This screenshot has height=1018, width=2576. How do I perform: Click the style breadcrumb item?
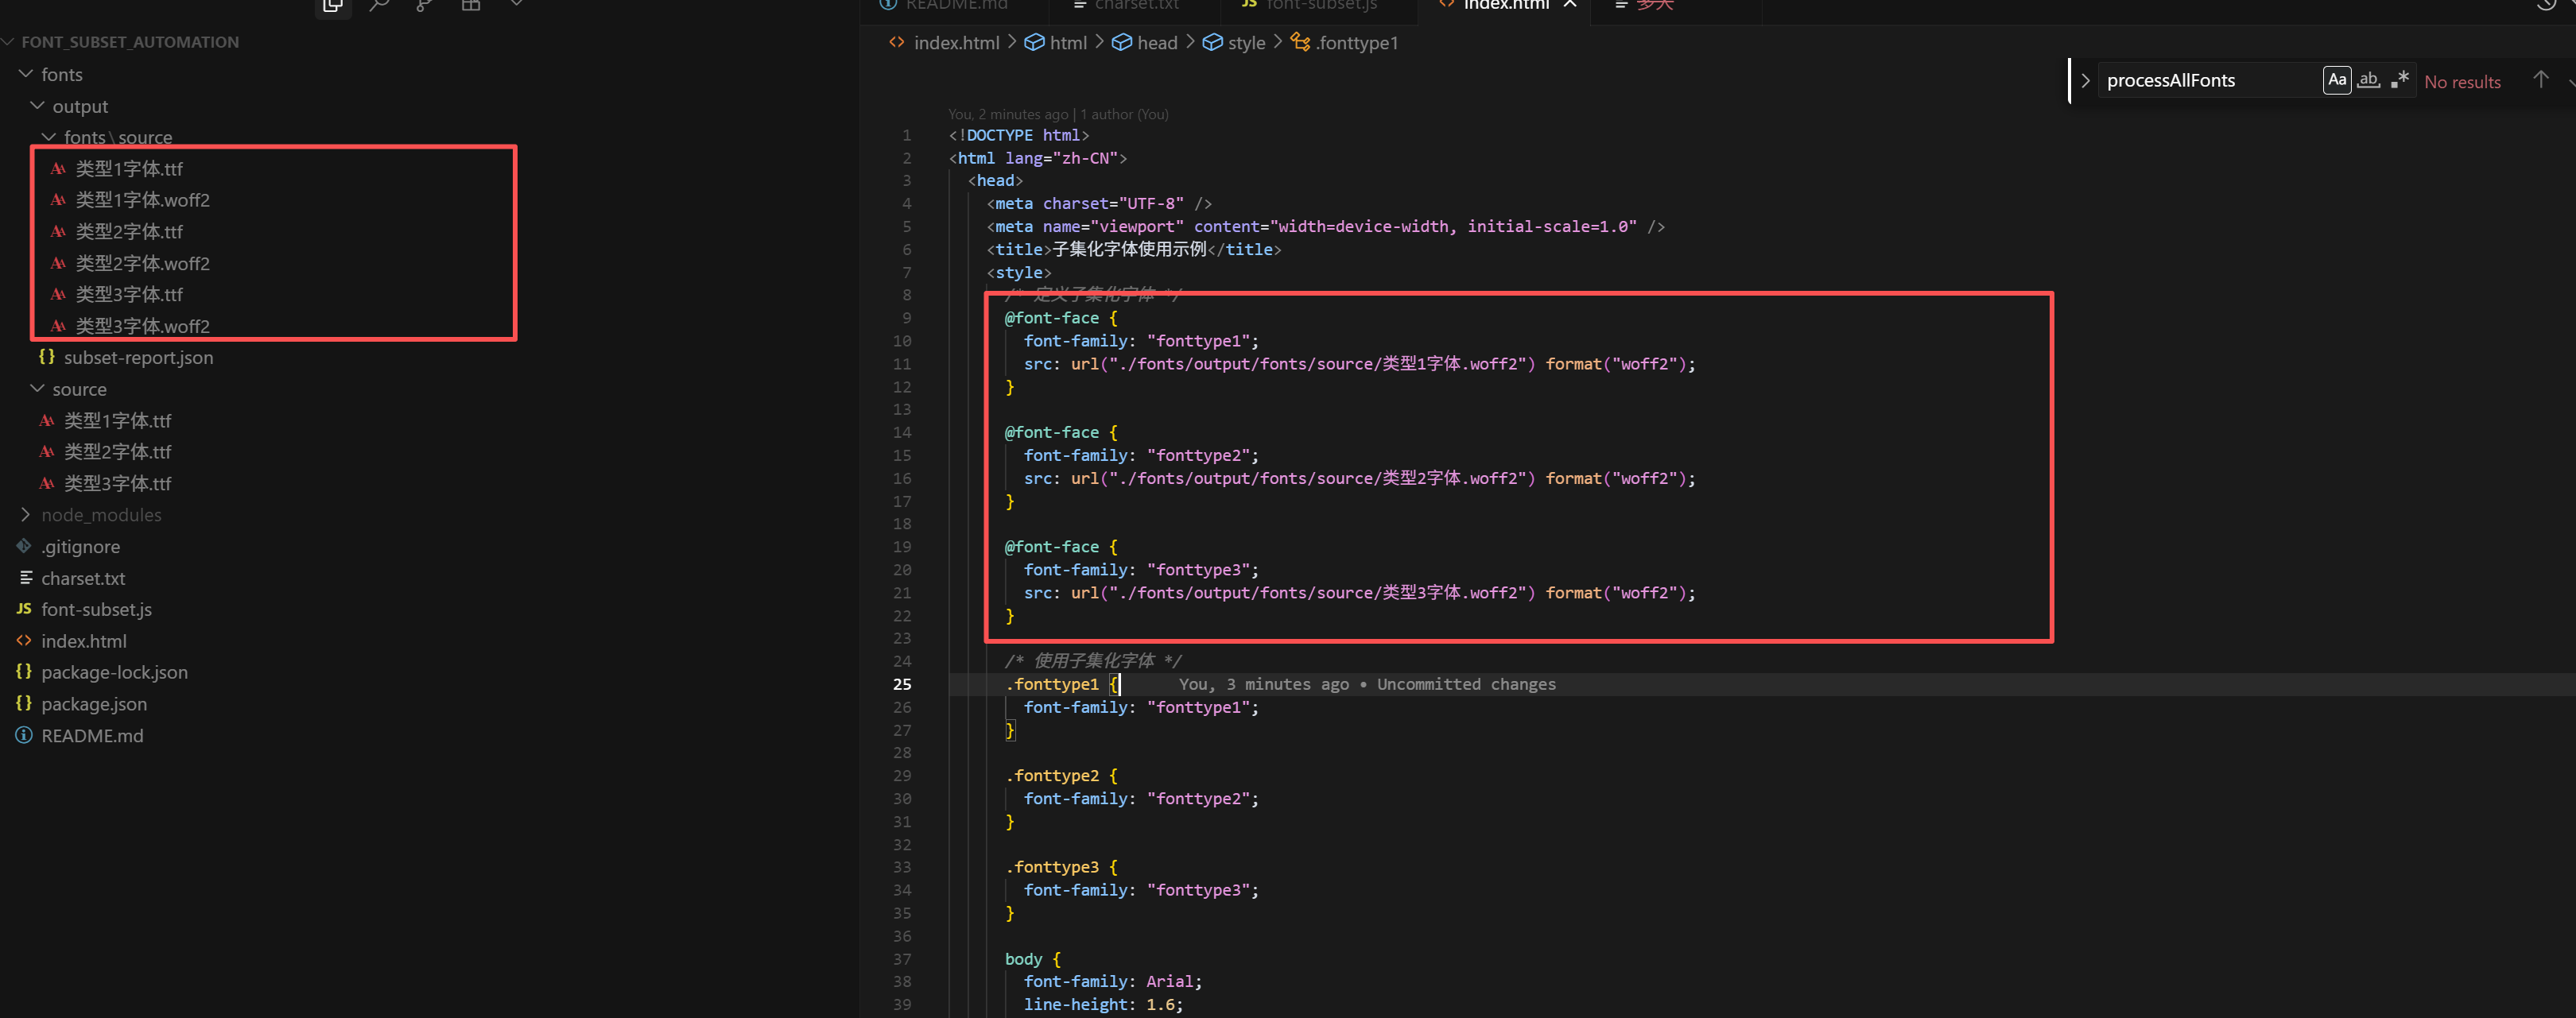[1245, 43]
